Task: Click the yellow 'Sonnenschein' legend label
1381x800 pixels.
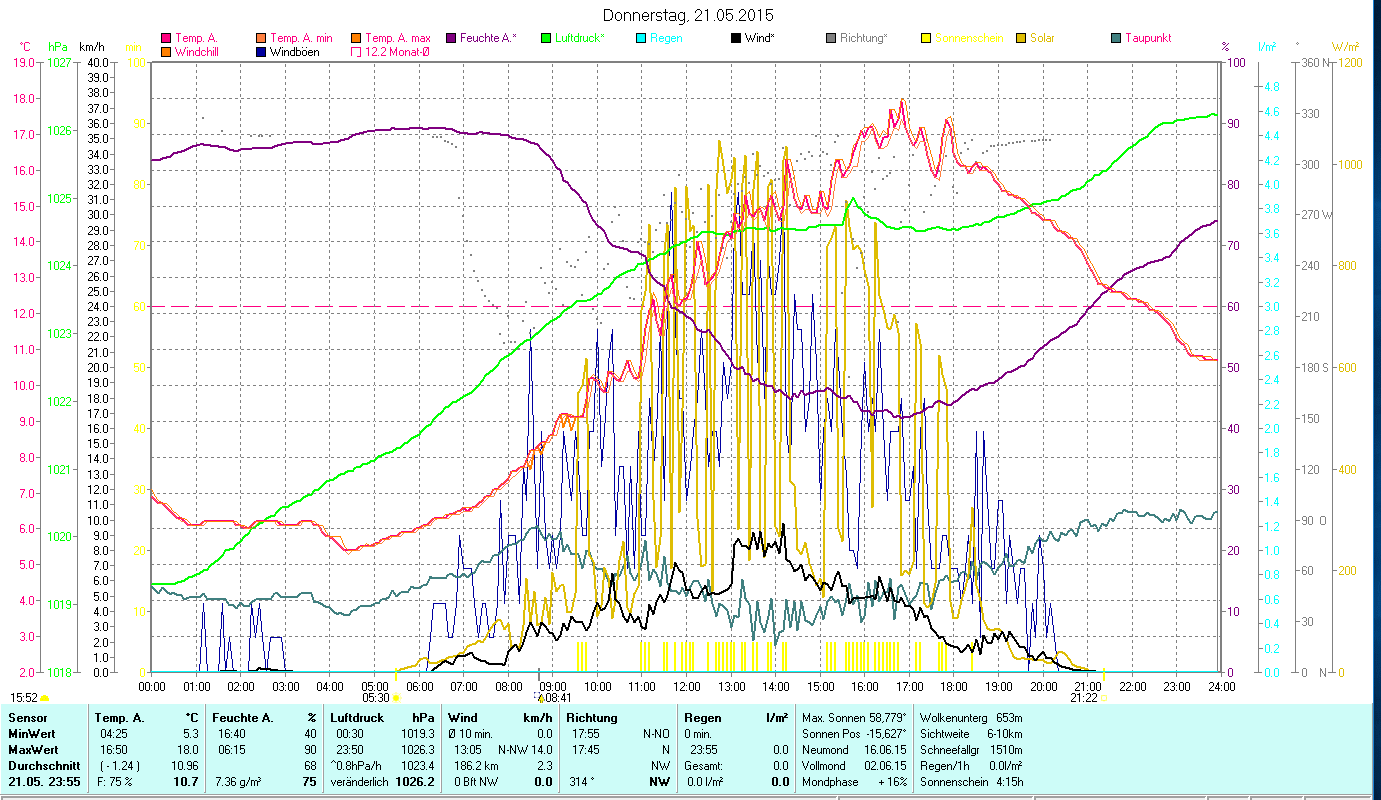Action: click(x=969, y=38)
